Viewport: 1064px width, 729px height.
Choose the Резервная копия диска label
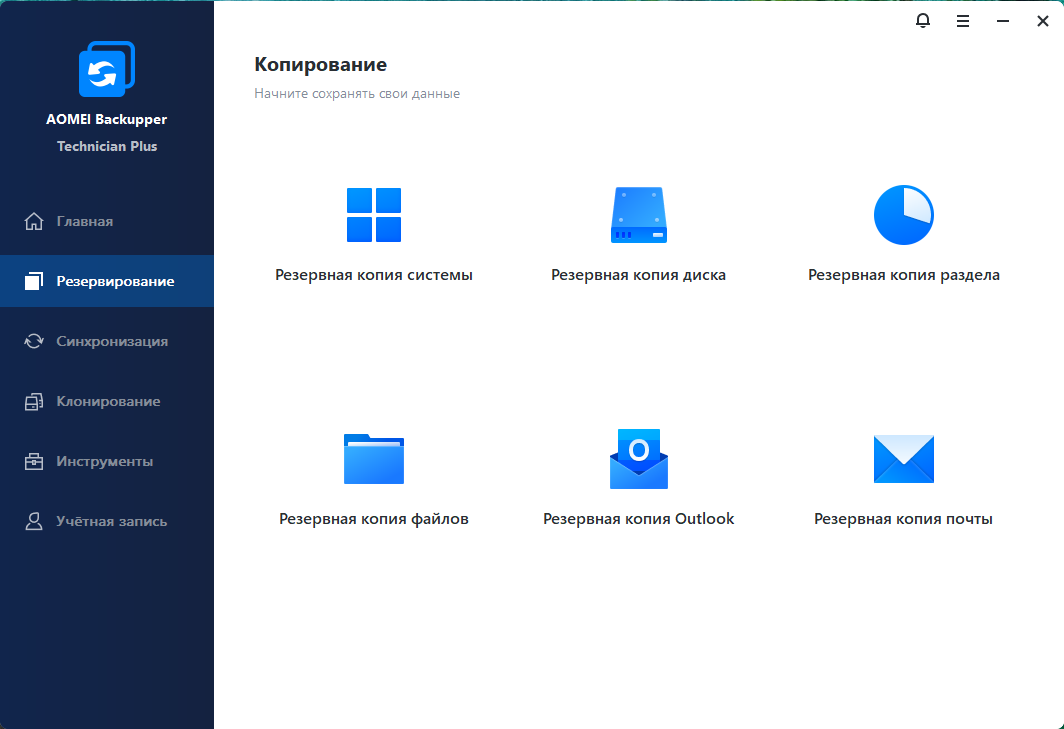638,275
